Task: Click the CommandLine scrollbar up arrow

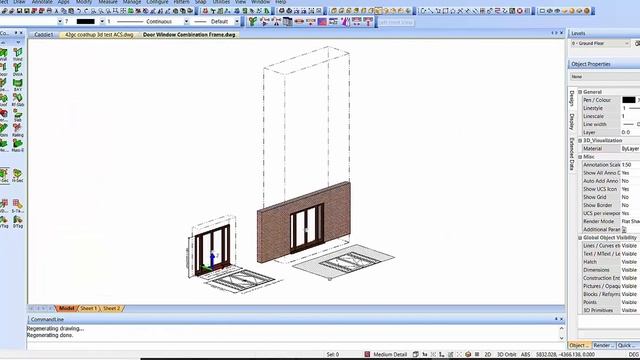Action: [x=562, y=328]
